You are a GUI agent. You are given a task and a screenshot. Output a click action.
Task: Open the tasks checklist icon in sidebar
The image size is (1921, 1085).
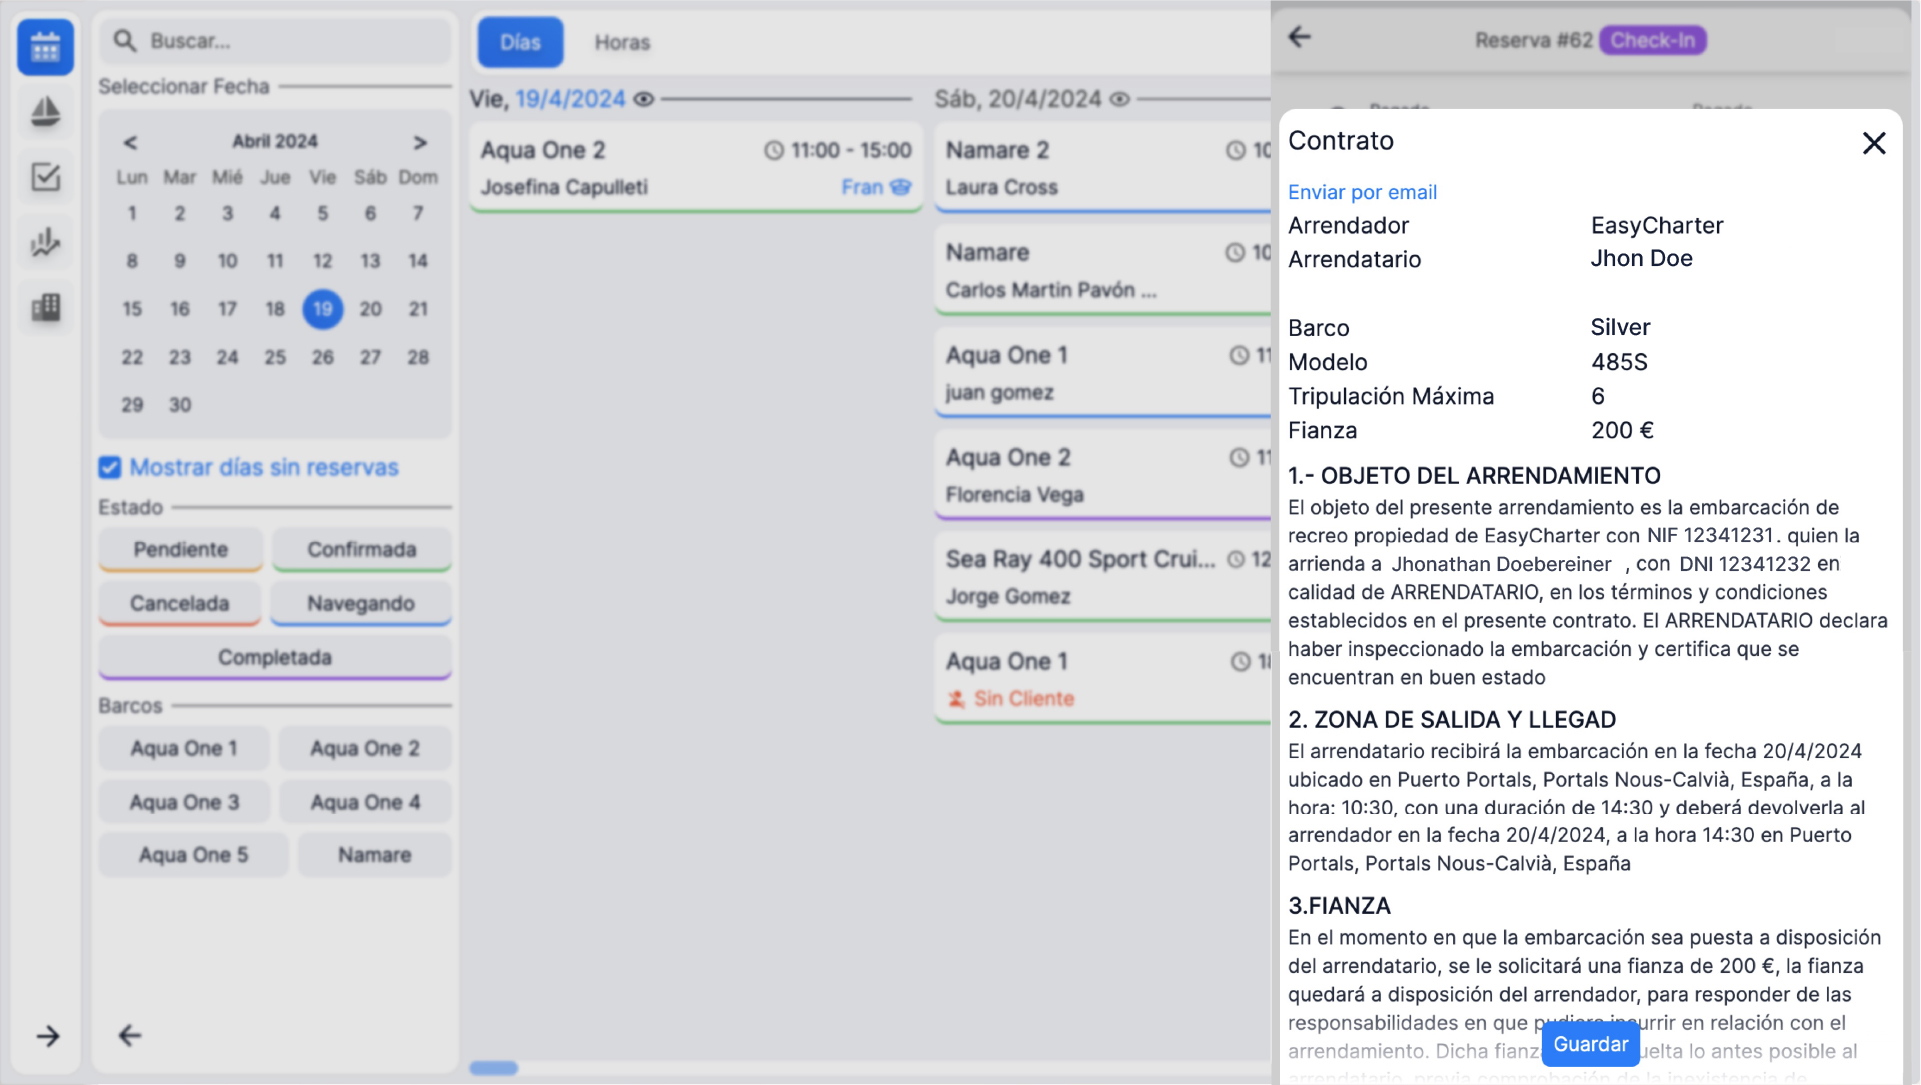click(45, 177)
